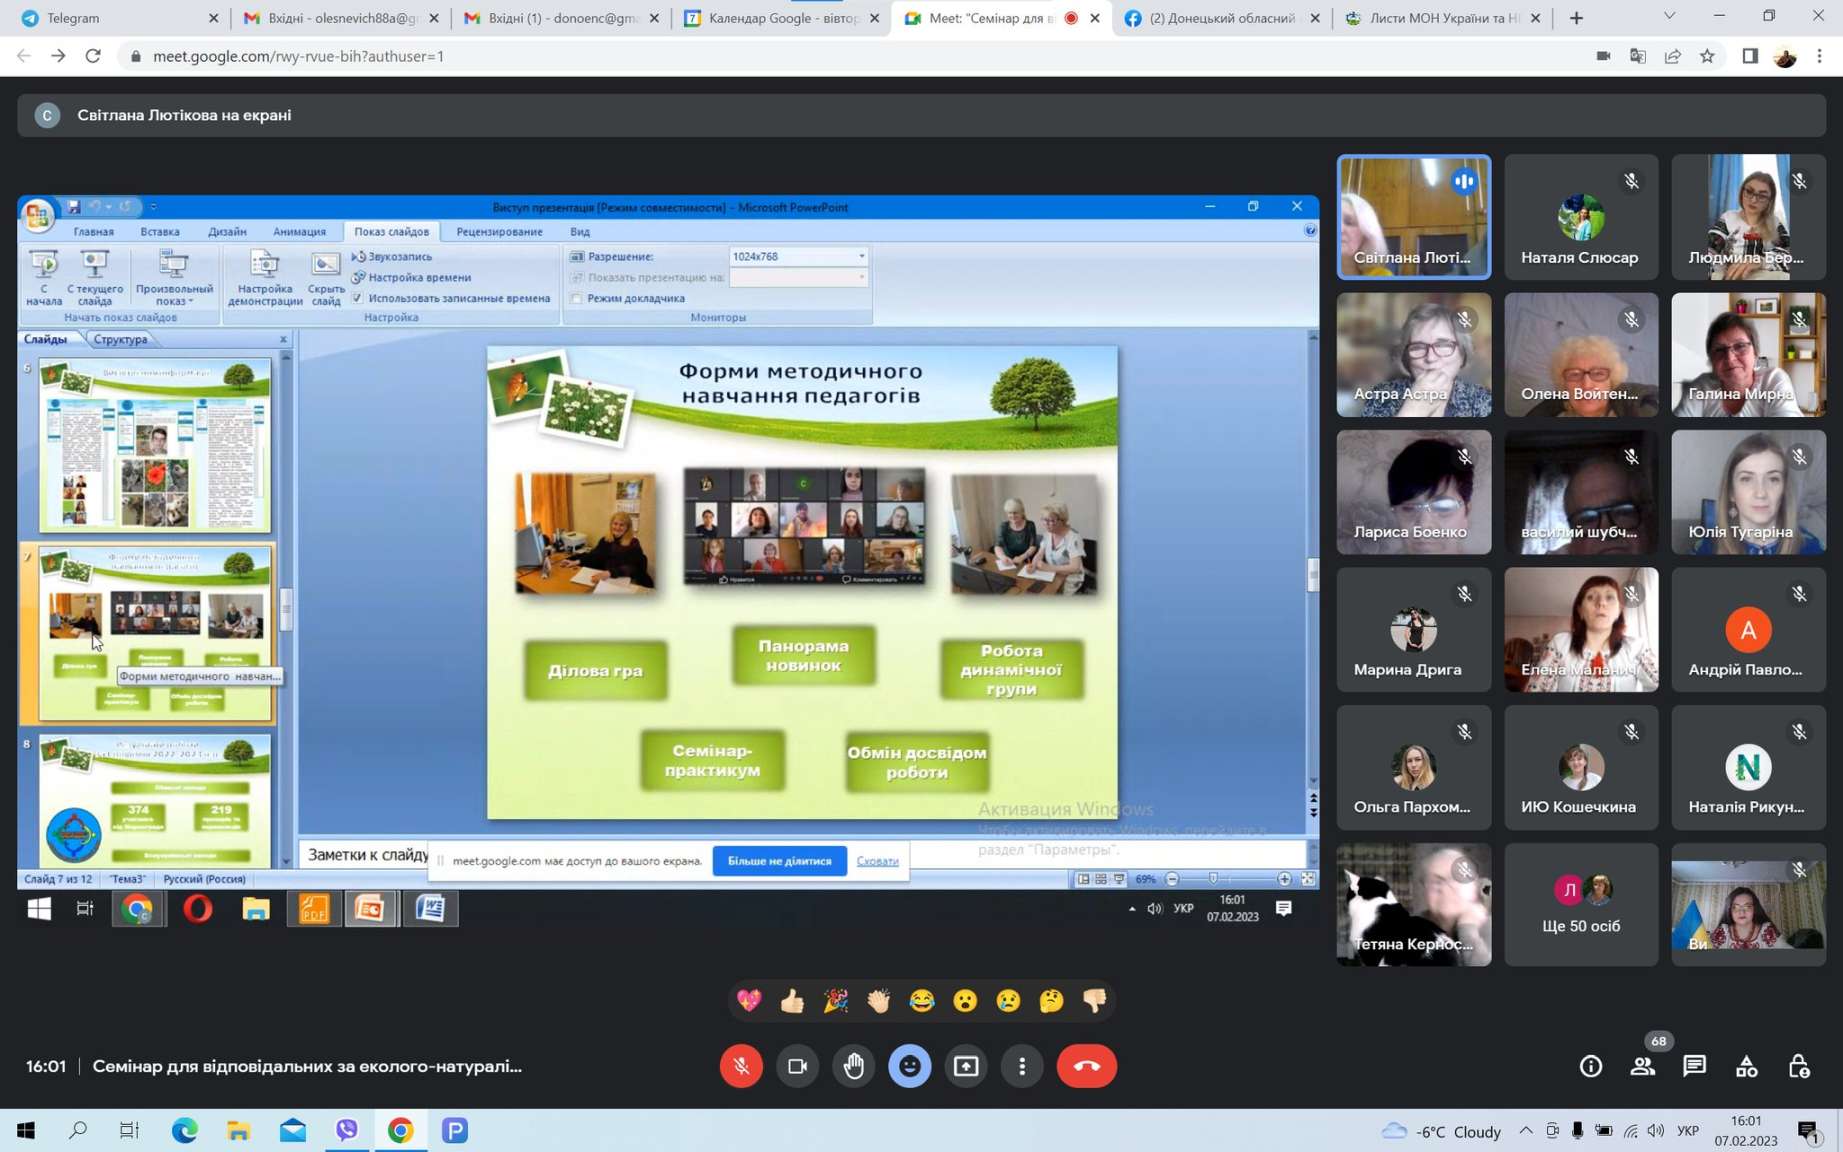Click 'Скрыть слайд' ribbon button

click(x=326, y=277)
